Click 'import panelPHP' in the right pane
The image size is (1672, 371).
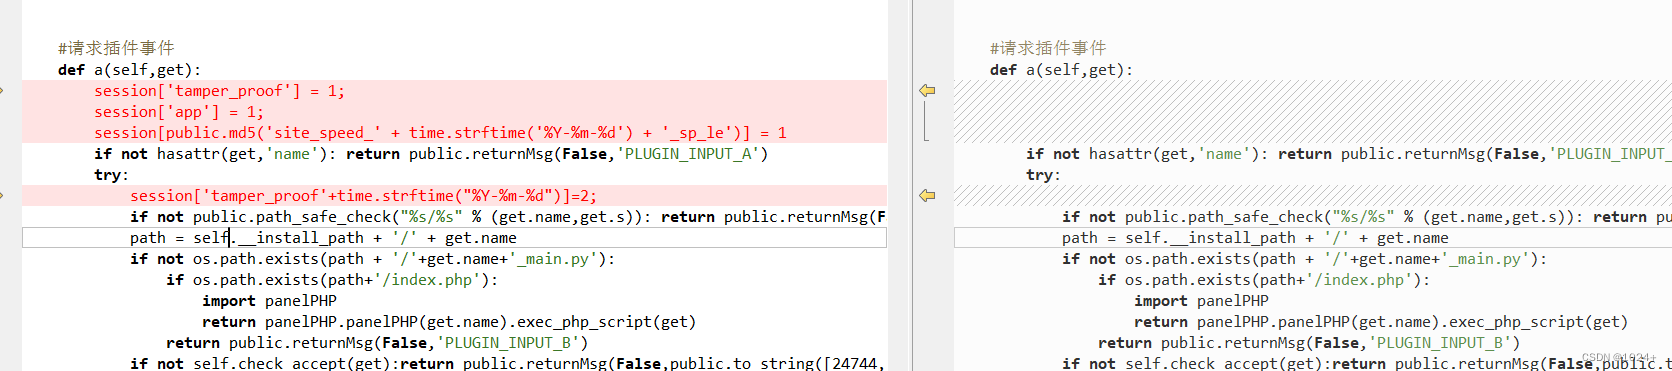[1201, 301]
